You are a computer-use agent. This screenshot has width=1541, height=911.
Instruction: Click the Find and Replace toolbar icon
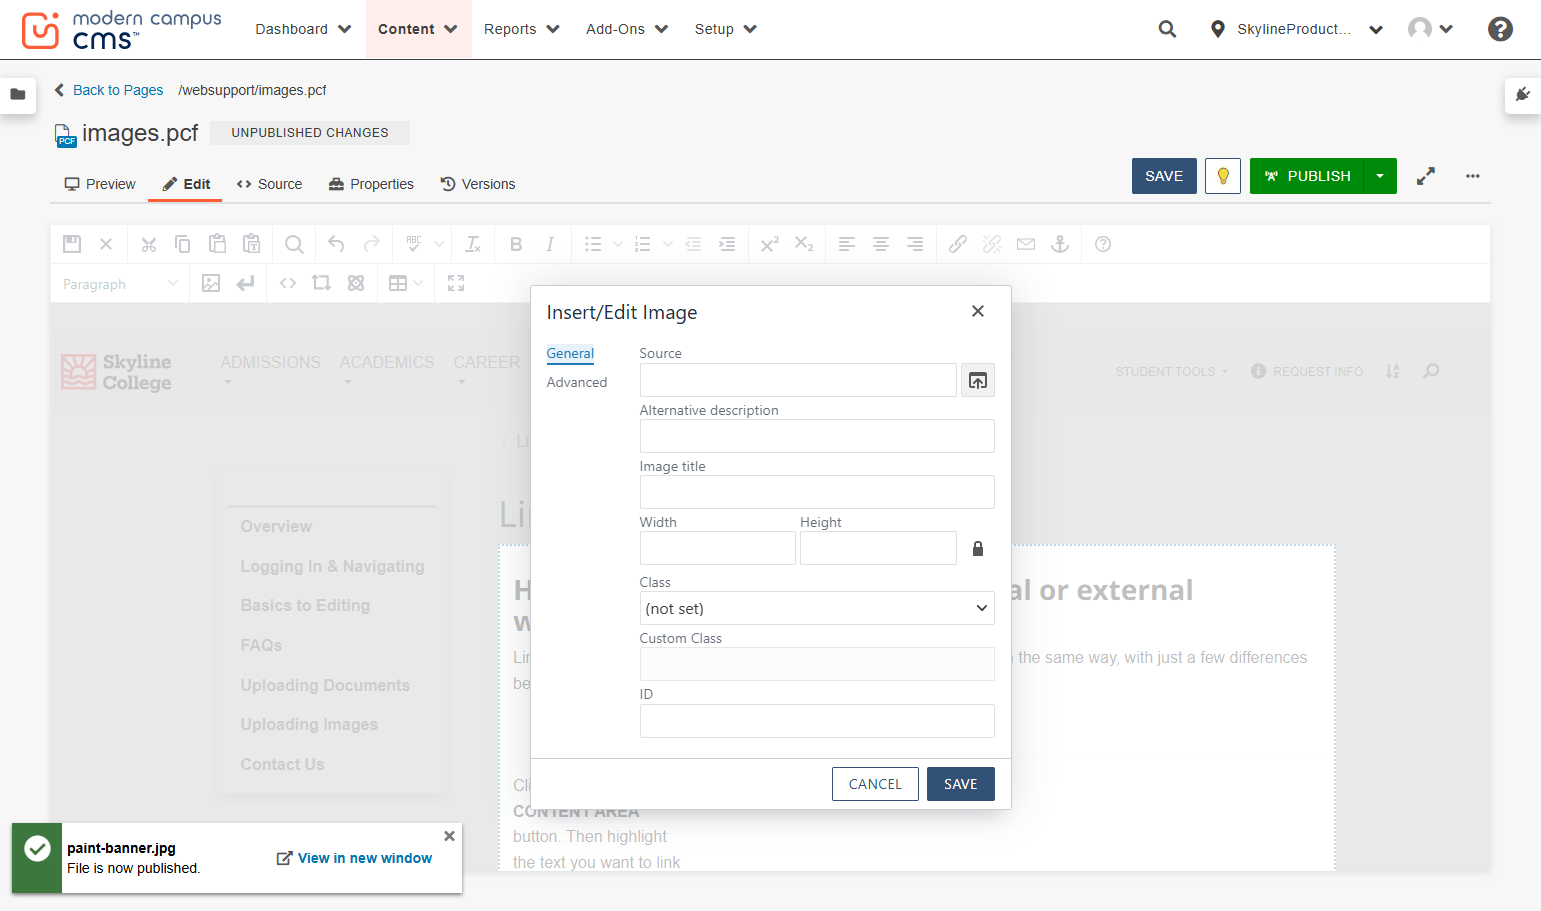click(294, 244)
